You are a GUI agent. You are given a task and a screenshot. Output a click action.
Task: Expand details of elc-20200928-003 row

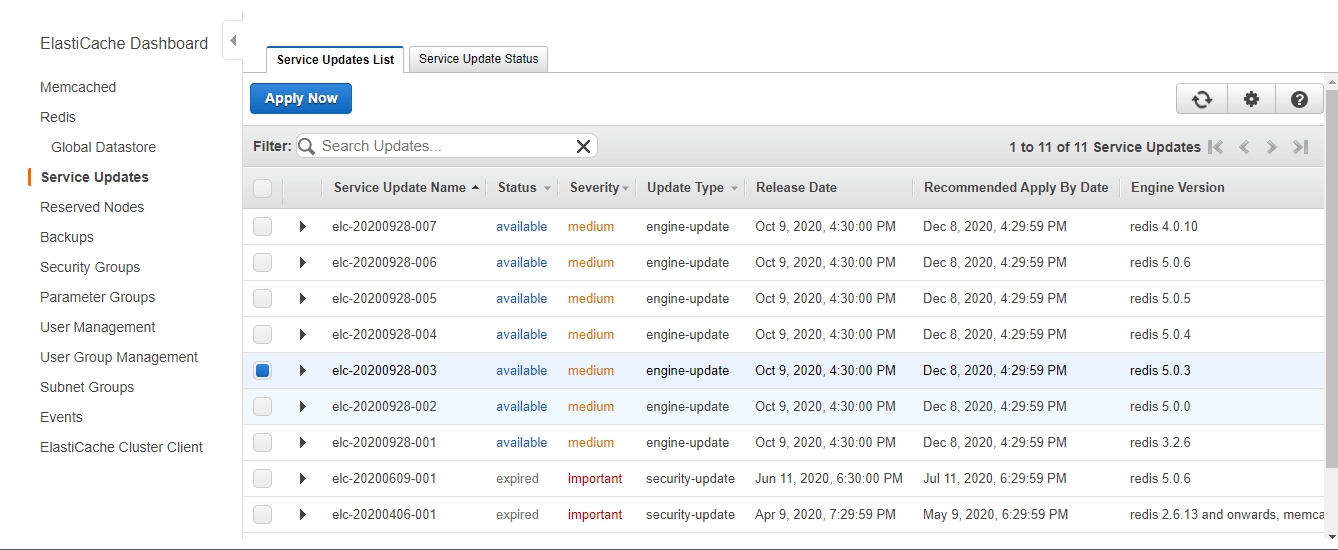tap(302, 371)
